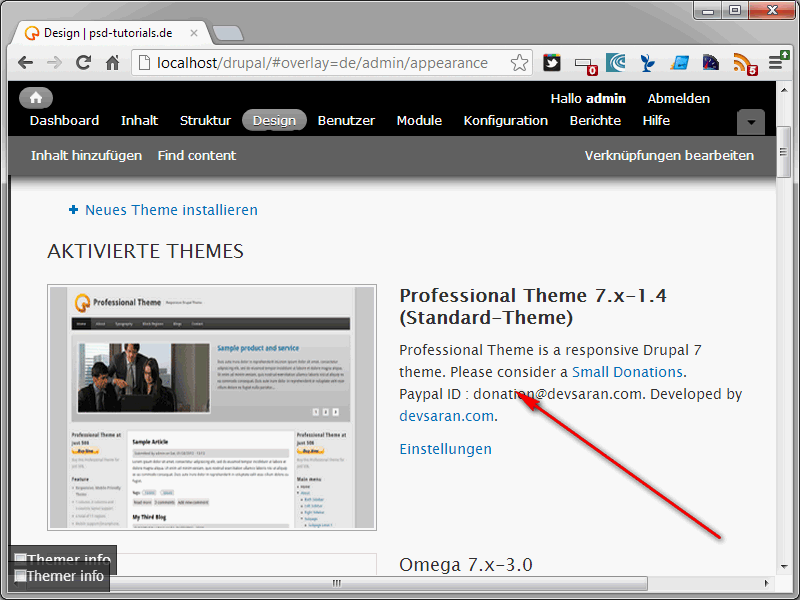Screen dimensions: 800x600
Task: Select the Design | psd-tutorials.de tab
Action: (110, 33)
